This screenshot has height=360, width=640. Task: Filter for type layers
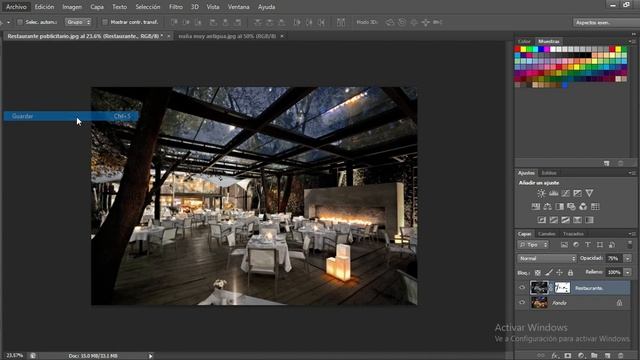pos(588,244)
